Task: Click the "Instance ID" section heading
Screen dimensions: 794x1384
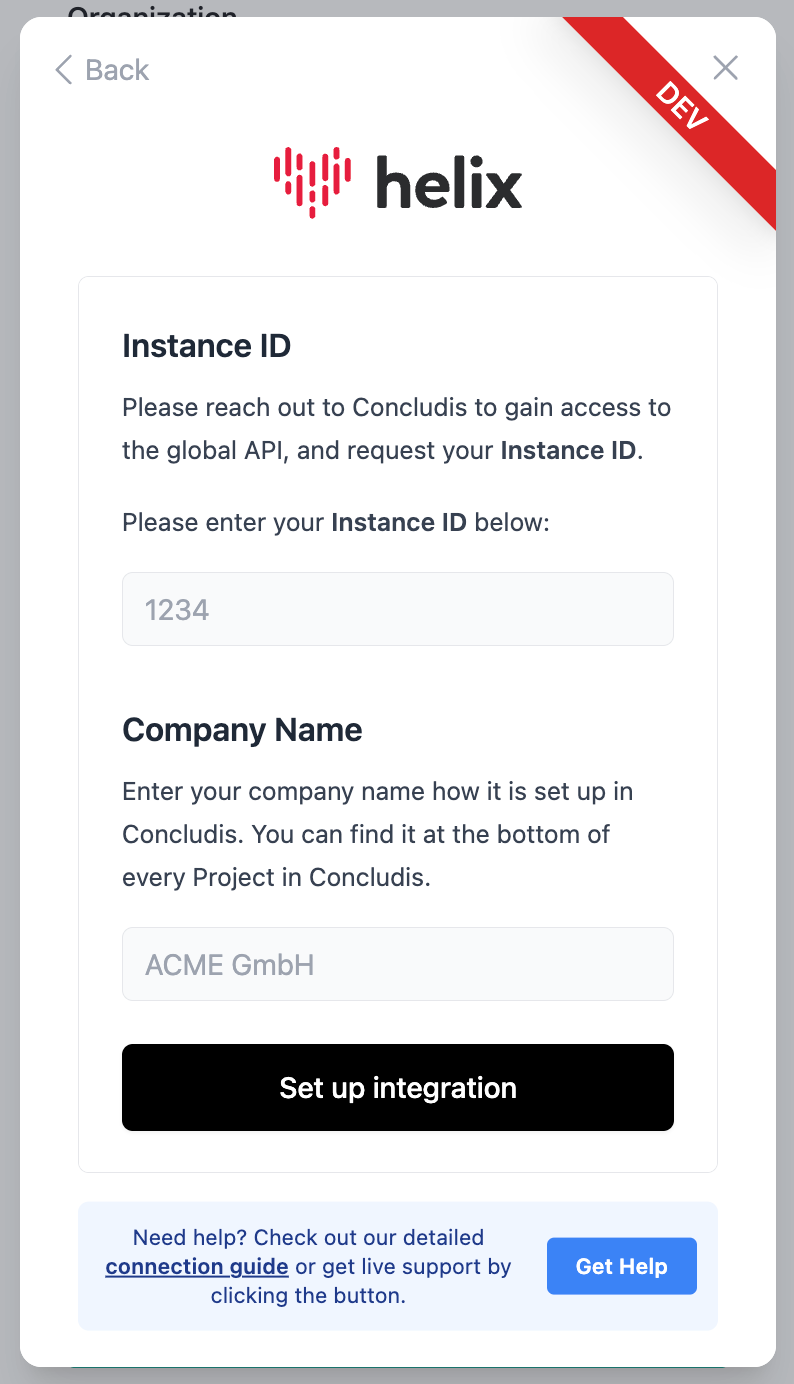Action: coord(206,346)
